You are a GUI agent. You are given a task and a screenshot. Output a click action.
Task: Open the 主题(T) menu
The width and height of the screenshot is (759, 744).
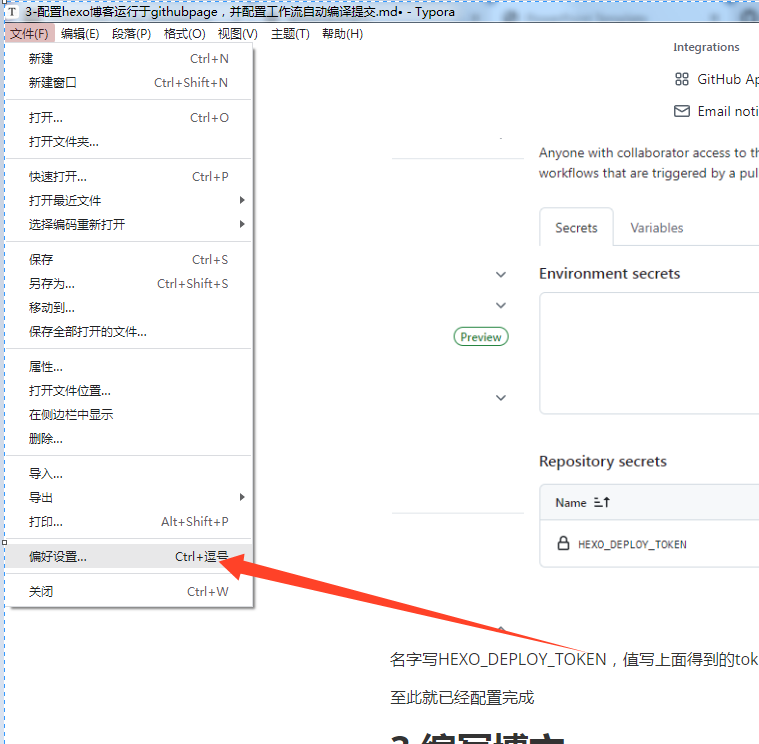pyautogui.click(x=290, y=34)
